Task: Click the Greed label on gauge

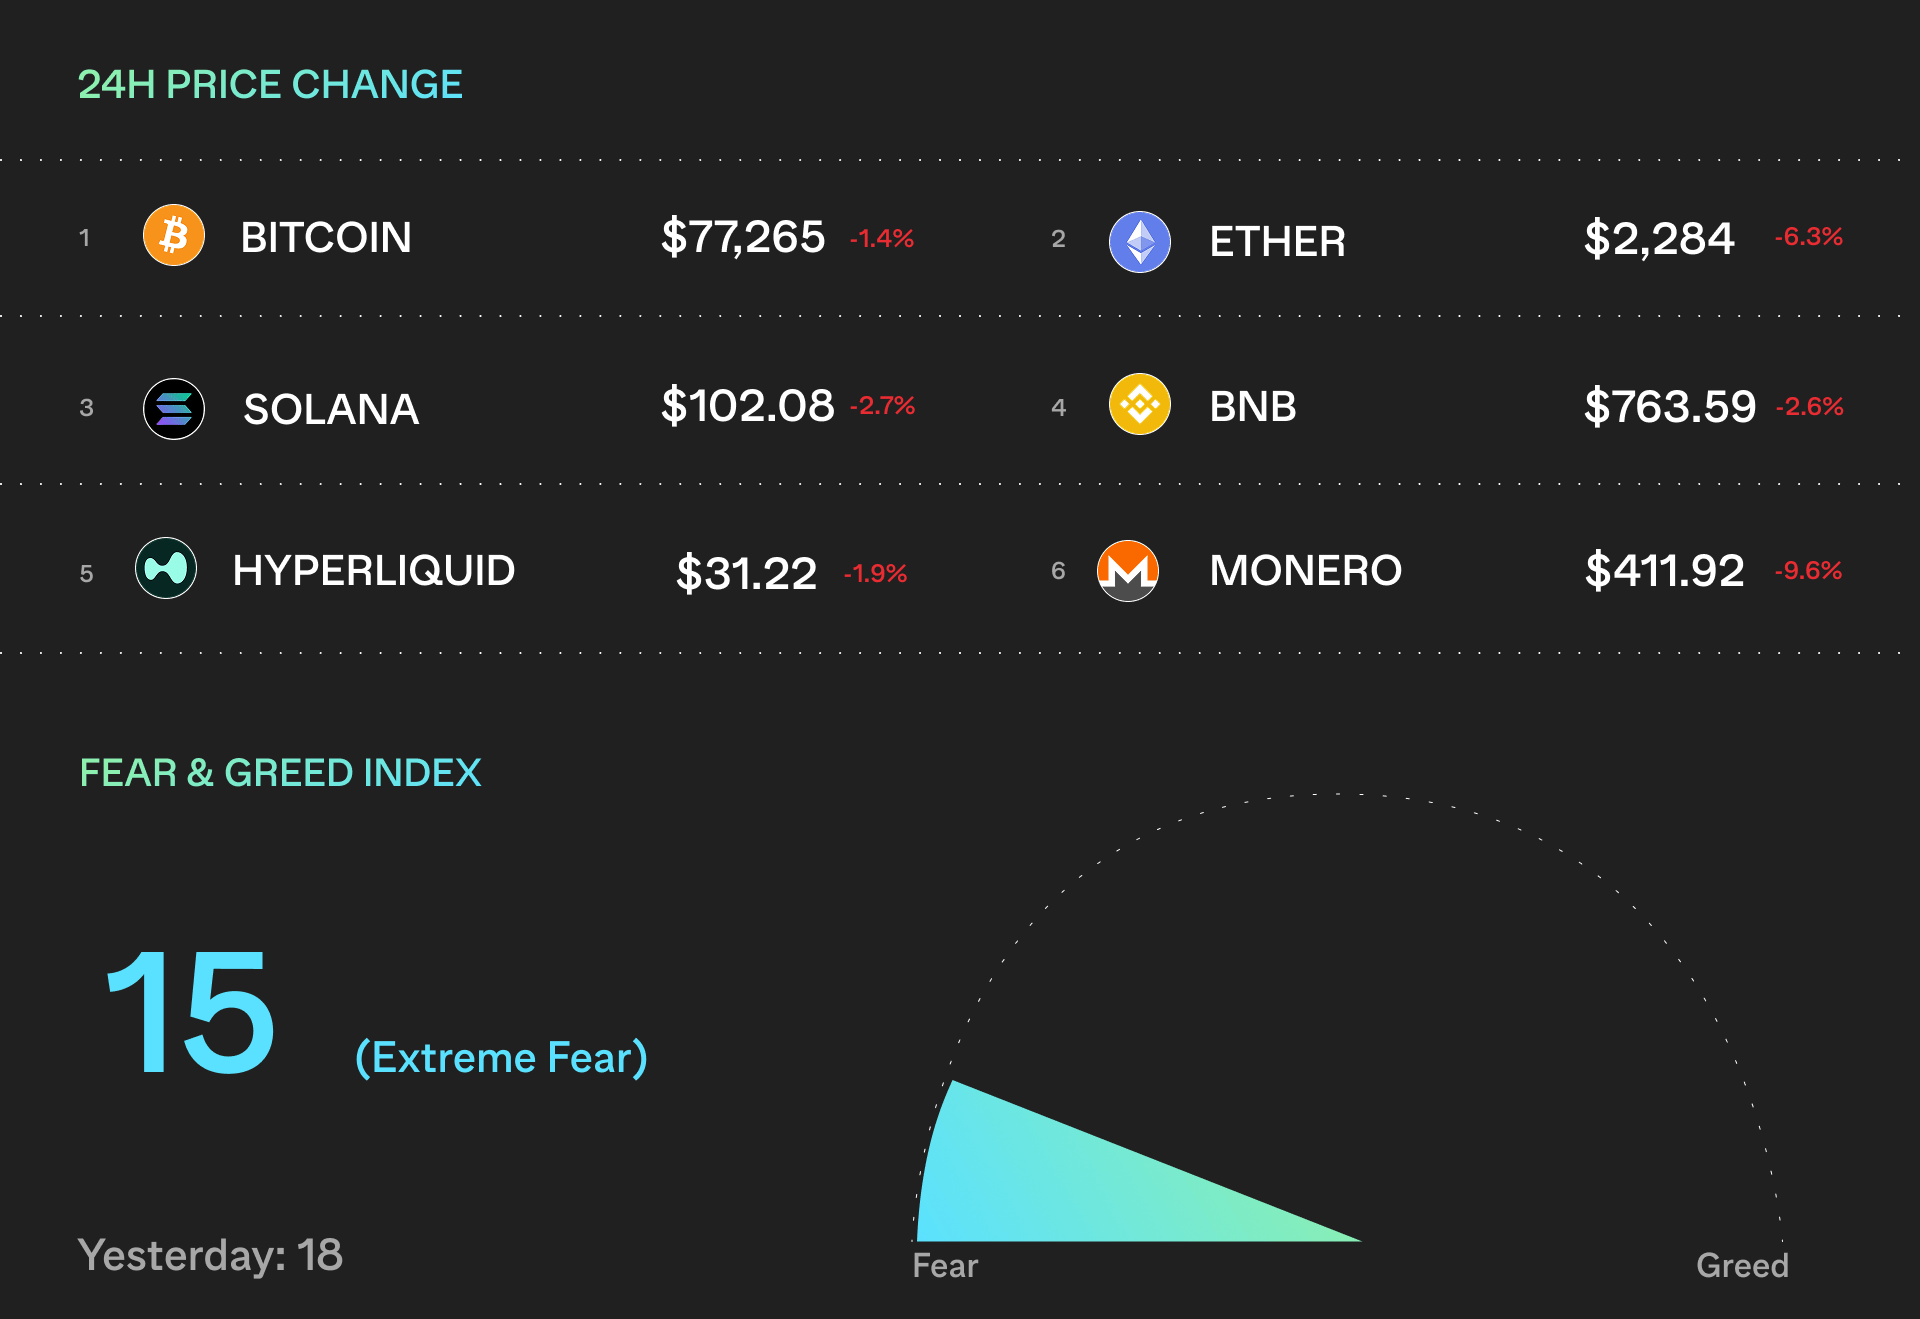Action: pyautogui.click(x=1742, y=1266)
